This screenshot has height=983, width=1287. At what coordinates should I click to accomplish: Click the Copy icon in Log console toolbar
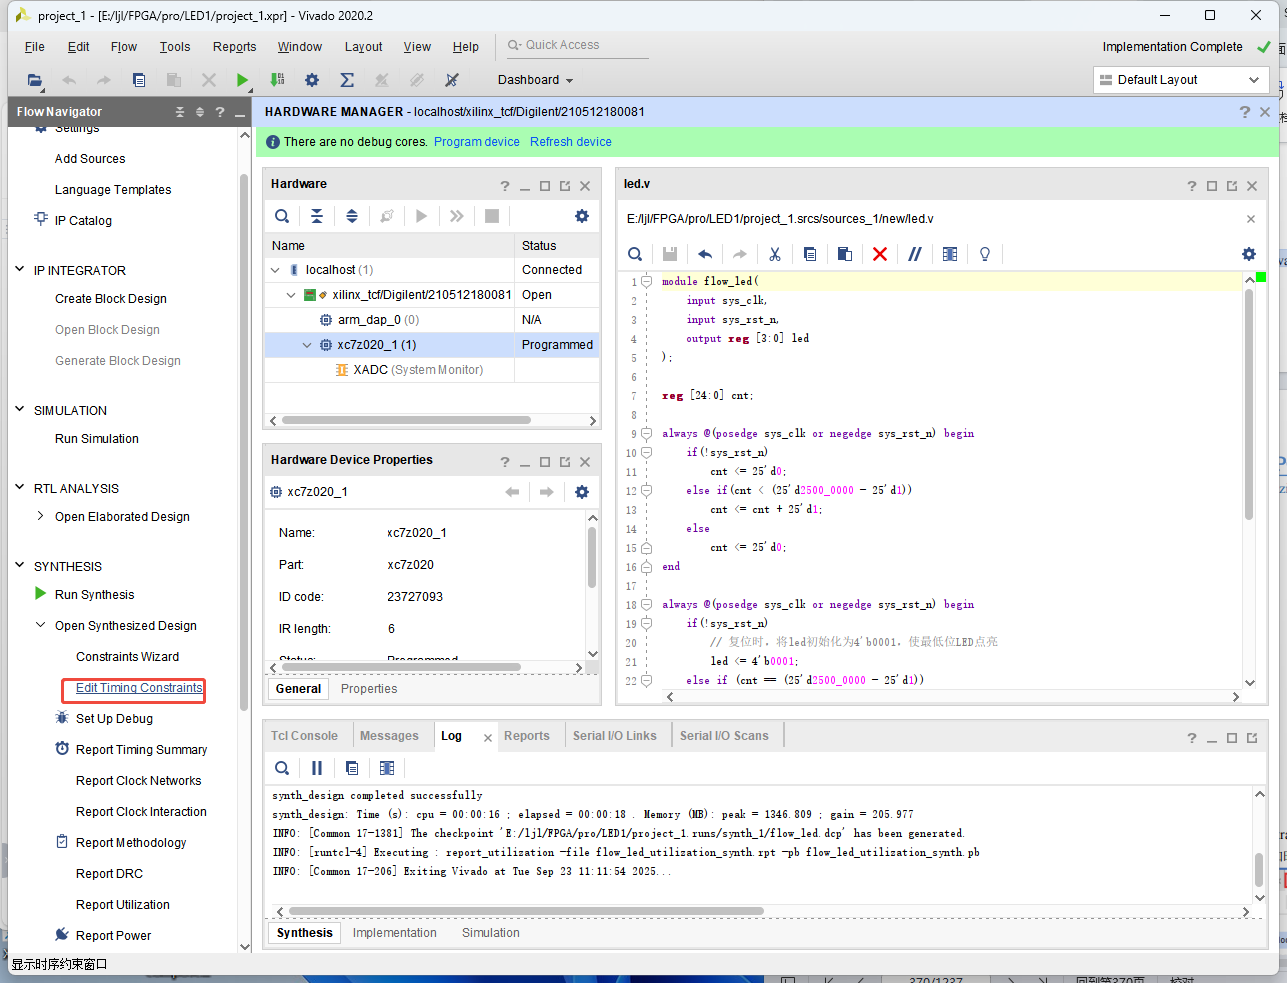[x=352, y=768]
